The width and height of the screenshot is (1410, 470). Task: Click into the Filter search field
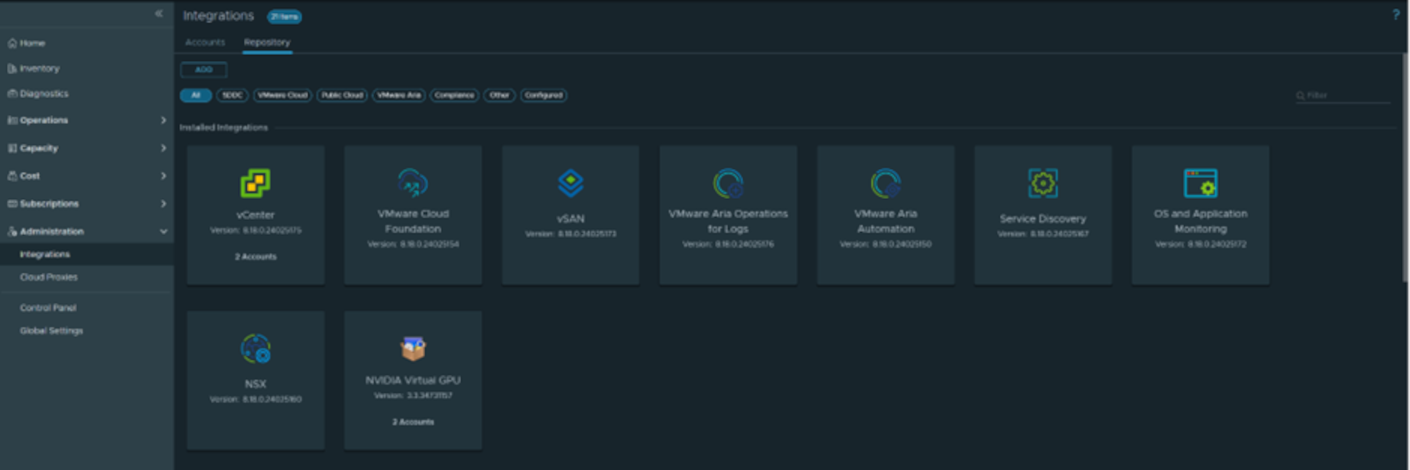1343,96
